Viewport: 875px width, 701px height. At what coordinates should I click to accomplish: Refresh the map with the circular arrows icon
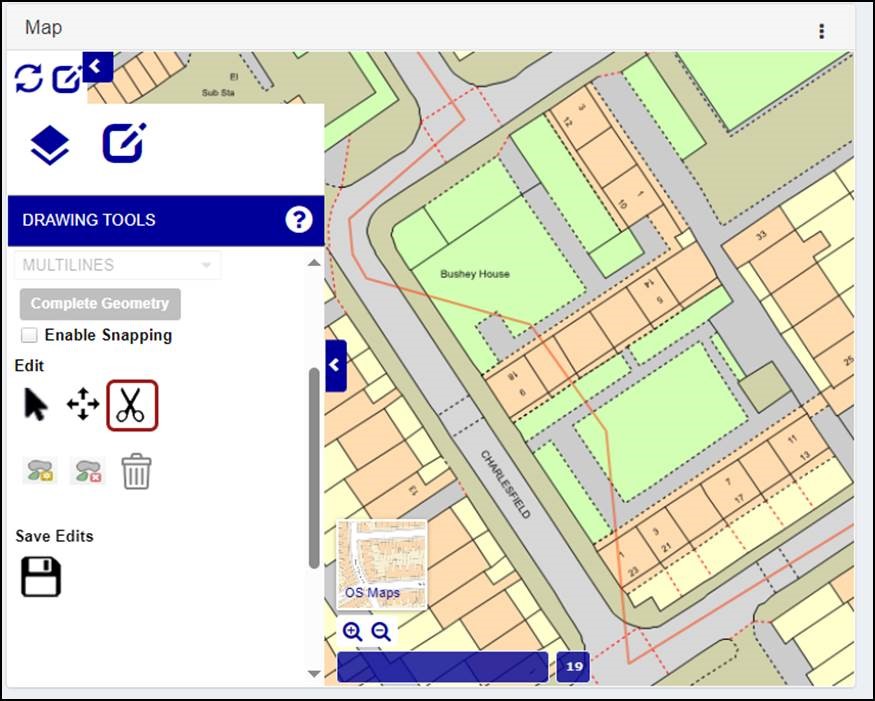coord(28,79)
